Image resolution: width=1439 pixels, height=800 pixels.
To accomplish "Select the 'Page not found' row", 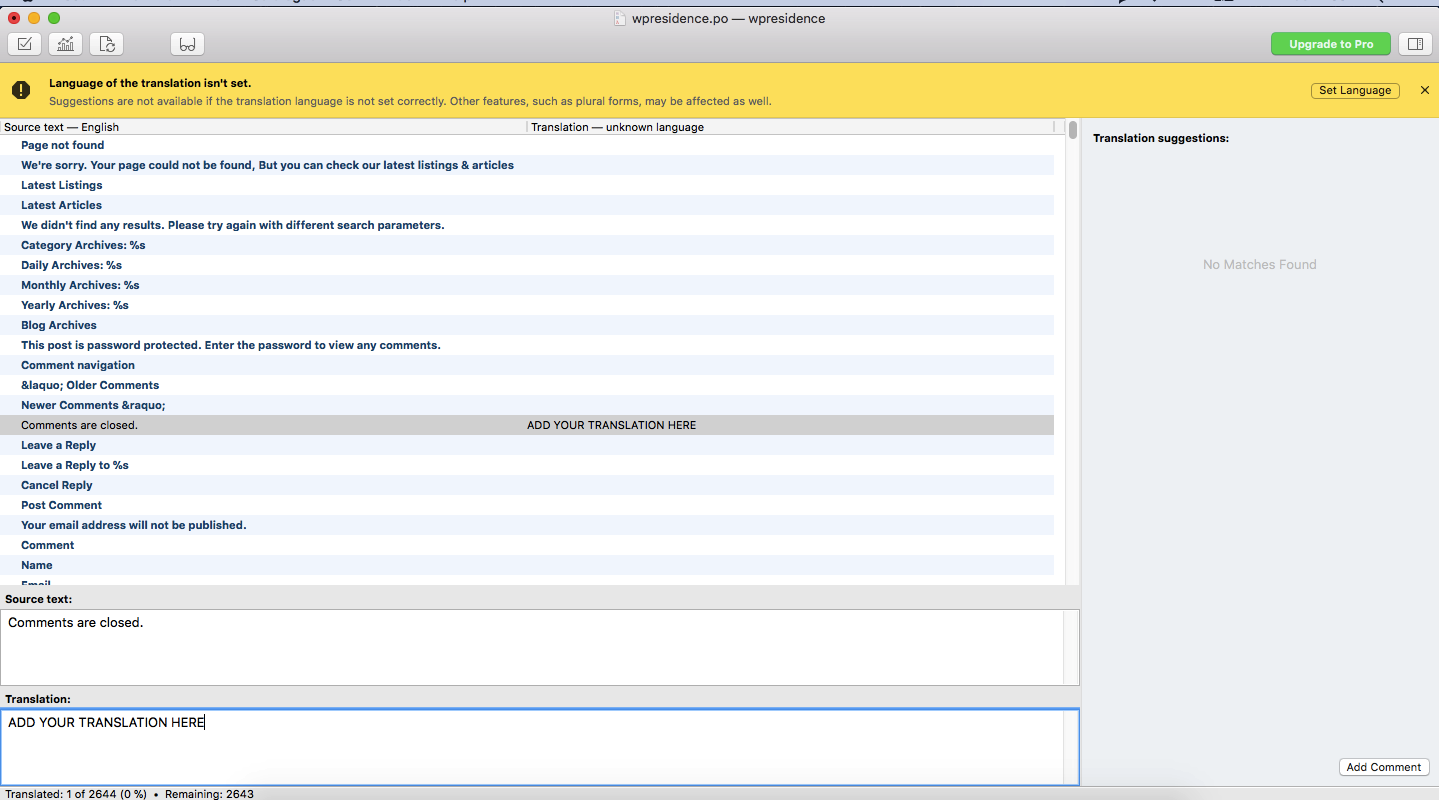I will 527,145.
